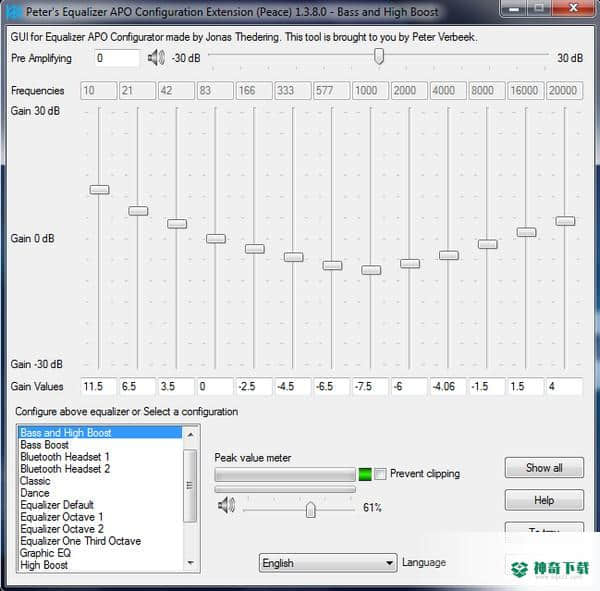Click the 4000 Hz gain slider handle

(x=449, y=255)
